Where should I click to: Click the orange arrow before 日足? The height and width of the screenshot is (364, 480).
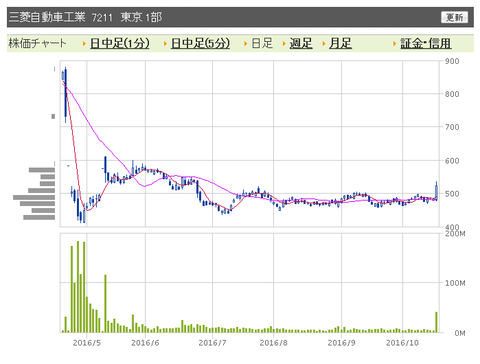tap(246, 44)
